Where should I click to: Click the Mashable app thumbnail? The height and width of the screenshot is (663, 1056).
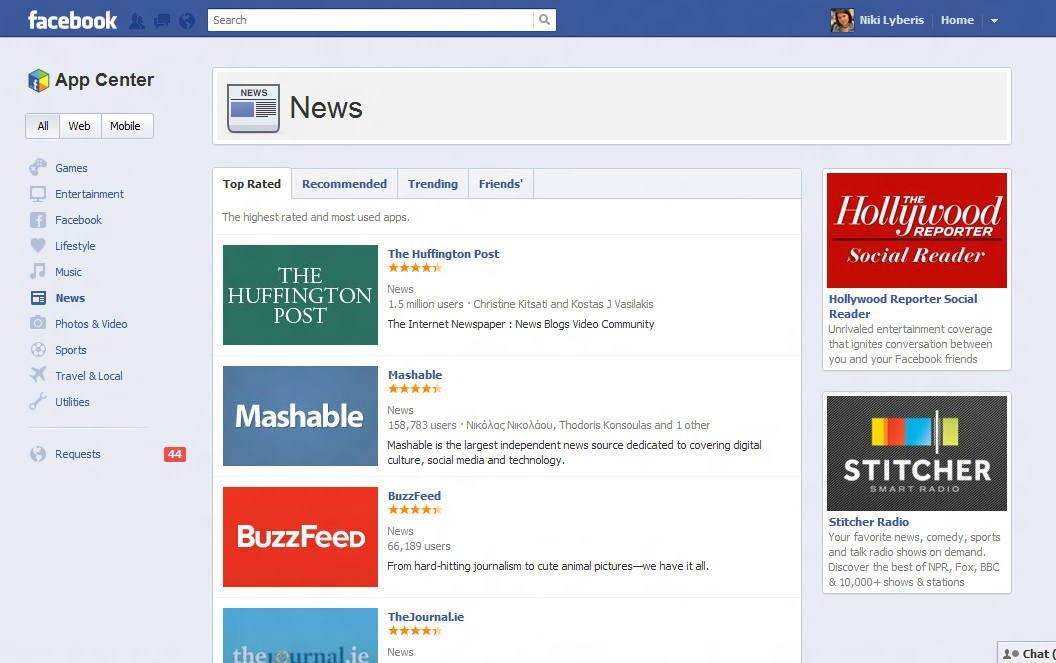(300, 416)
